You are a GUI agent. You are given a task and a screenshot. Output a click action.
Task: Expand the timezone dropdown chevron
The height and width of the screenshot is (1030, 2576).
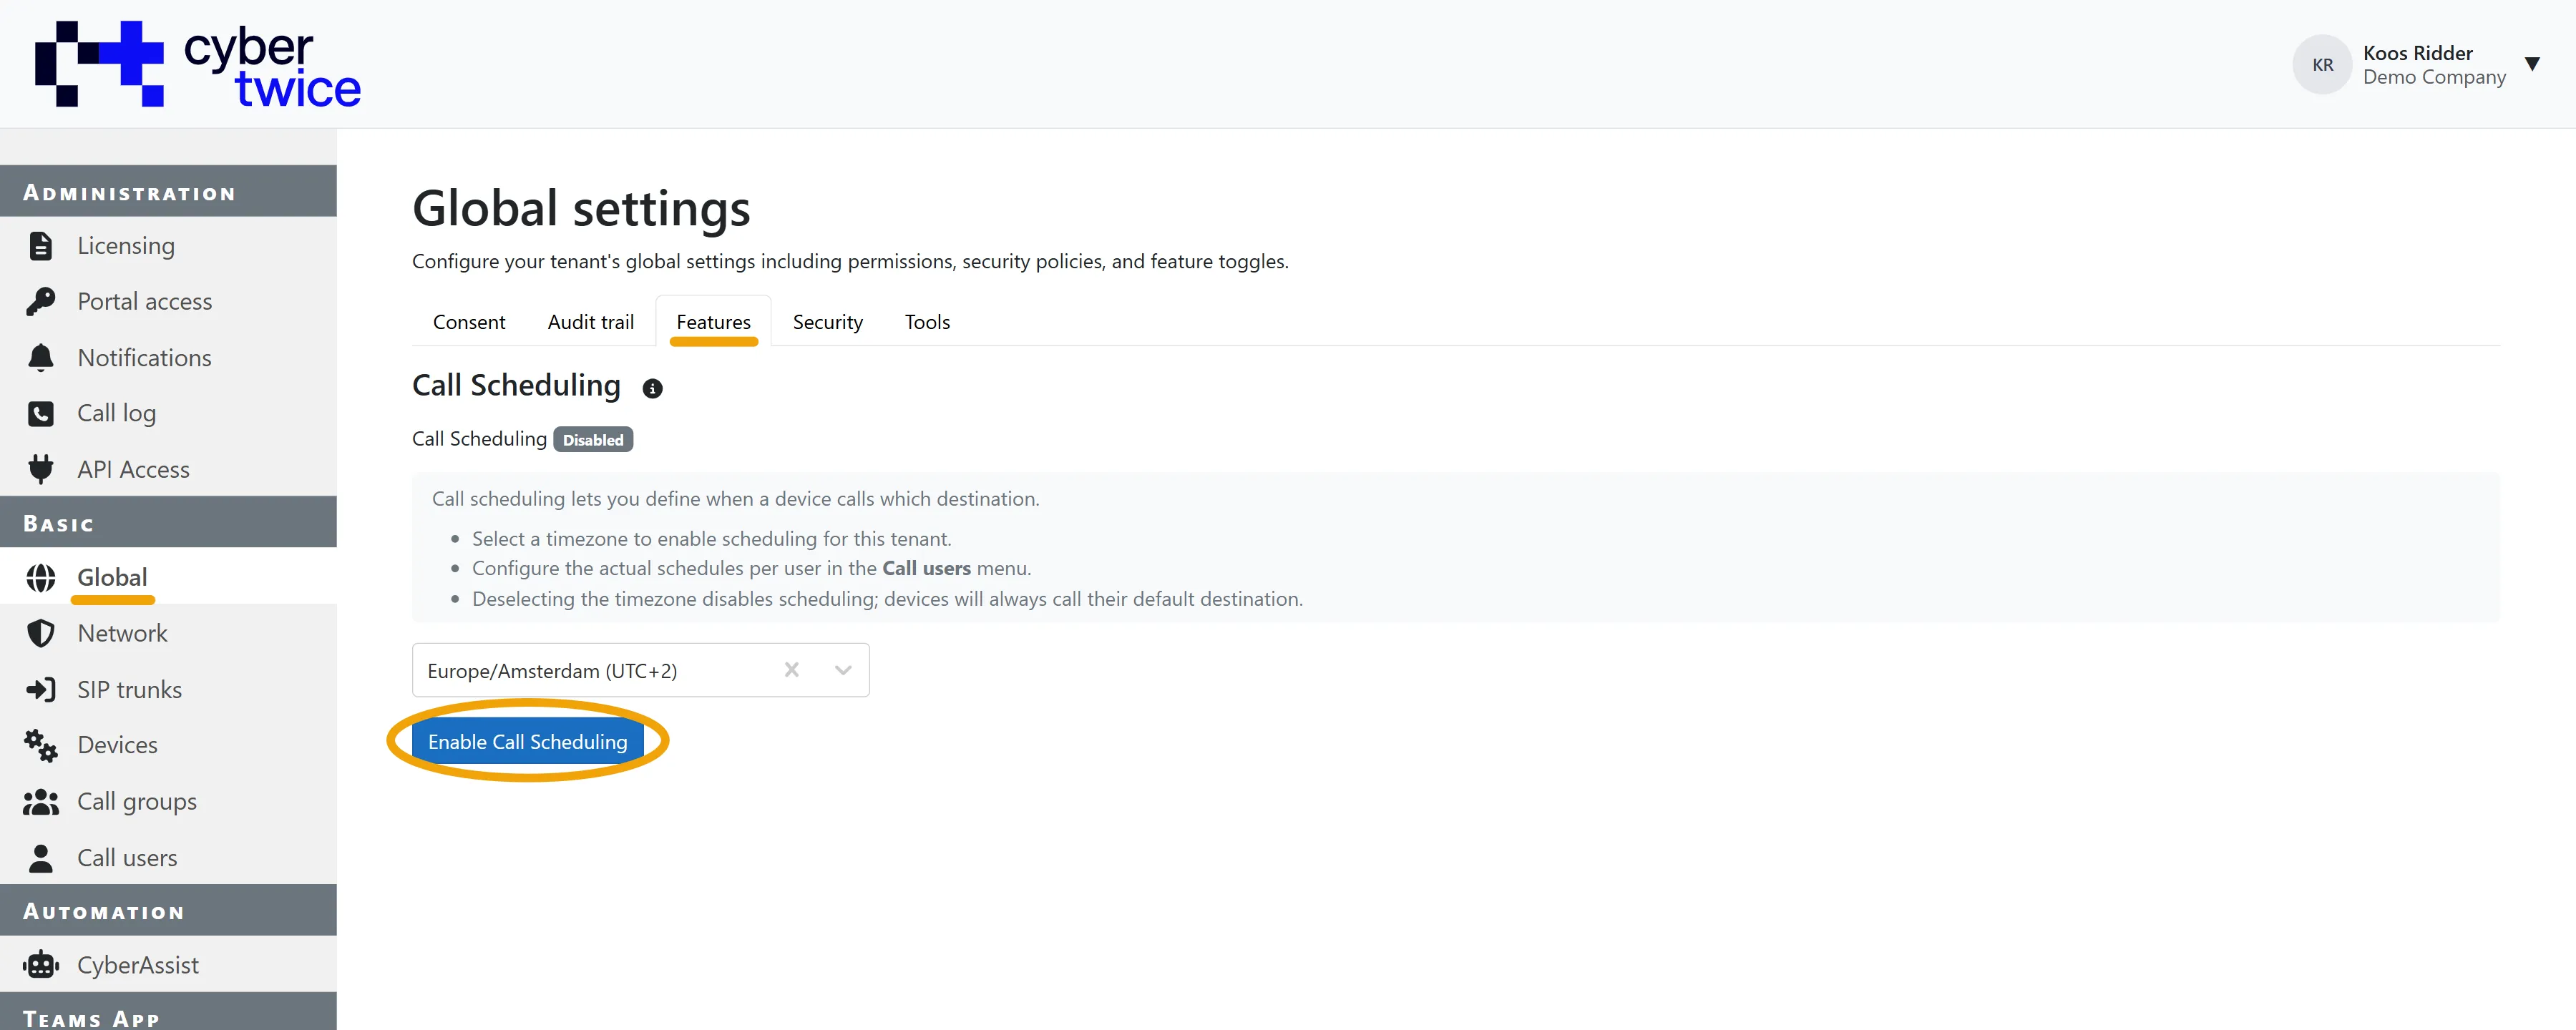tap(843, 670)
